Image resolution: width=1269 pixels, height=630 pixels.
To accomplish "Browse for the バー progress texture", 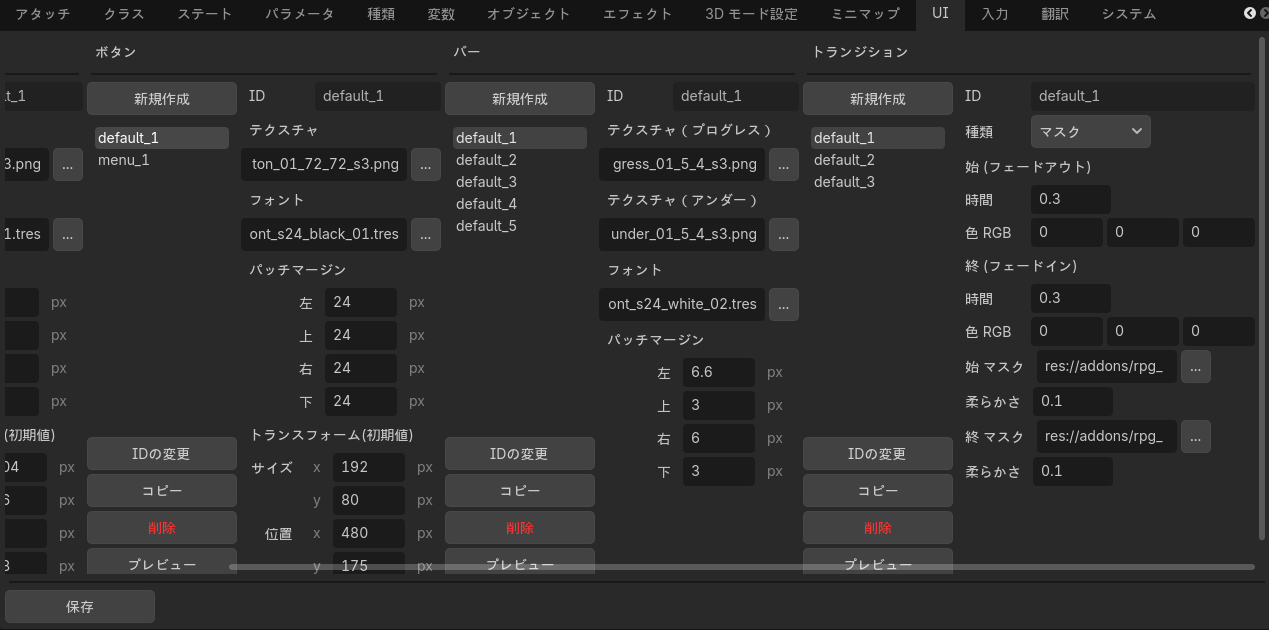I will (x=784, y=164).
